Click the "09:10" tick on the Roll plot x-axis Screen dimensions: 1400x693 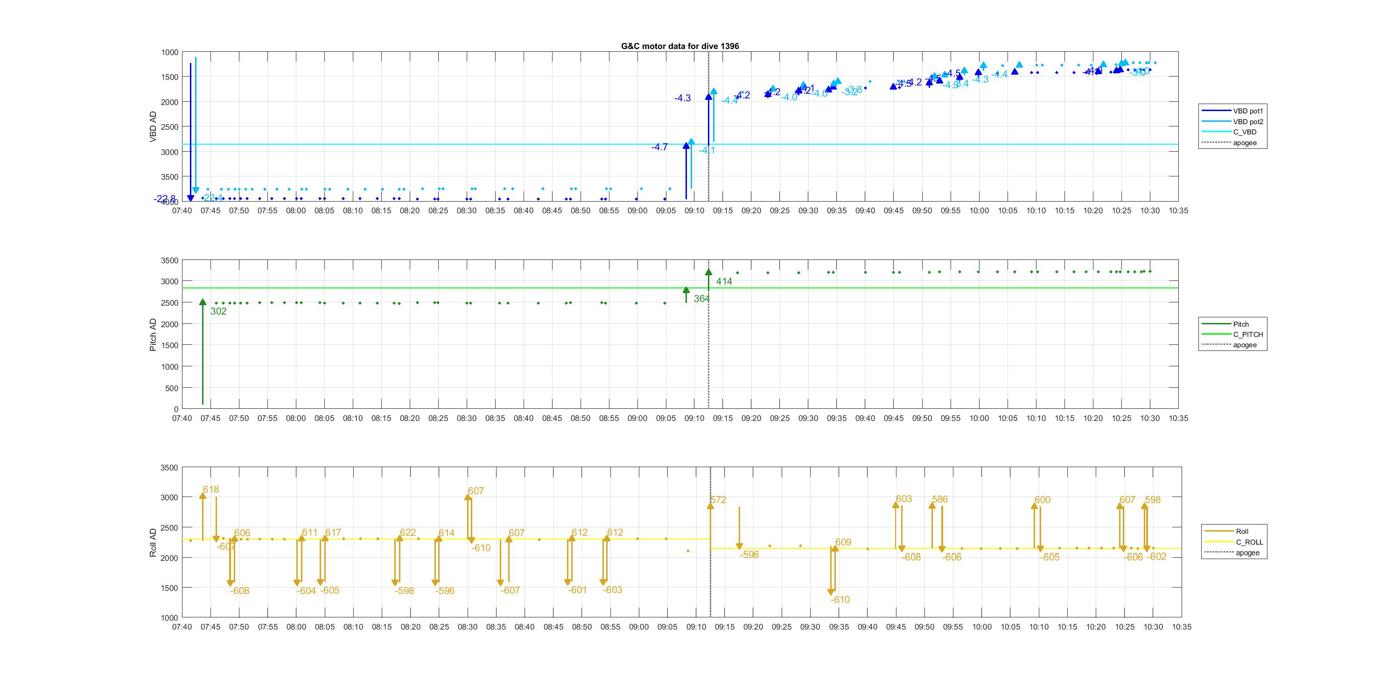point(695,627)
